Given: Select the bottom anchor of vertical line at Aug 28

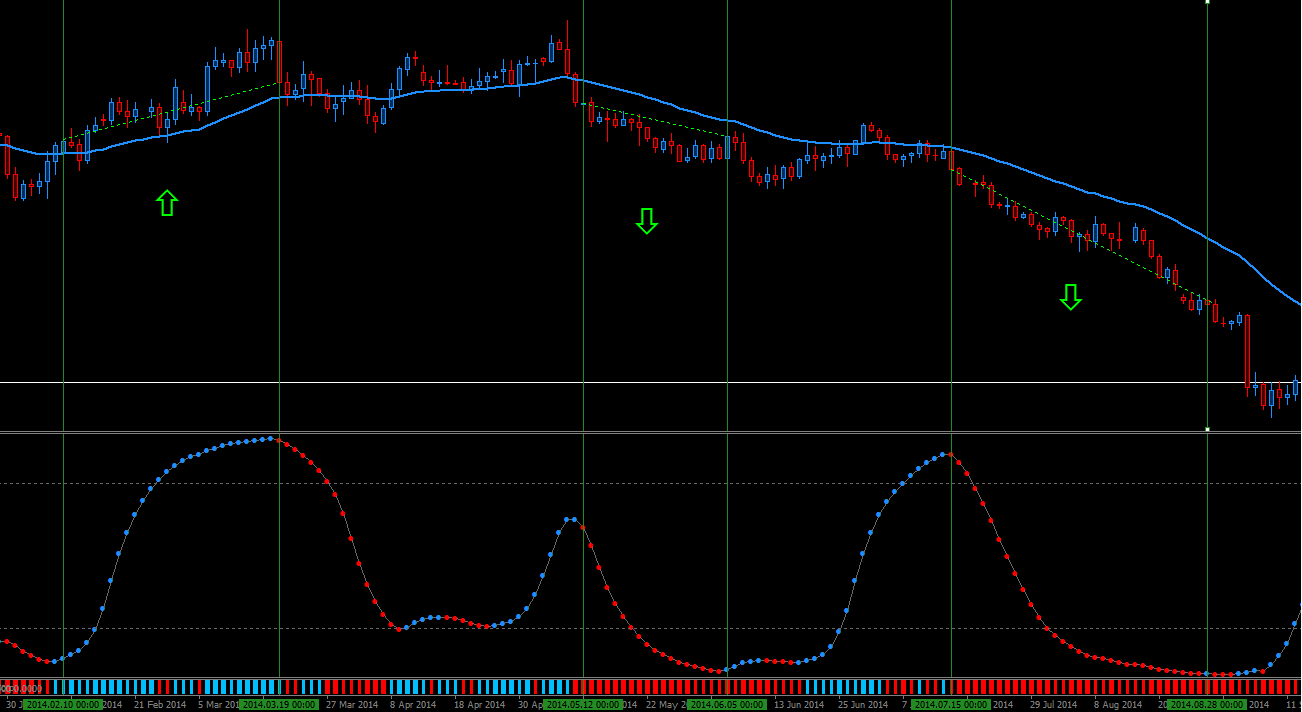Looking at the screenshot, I should tap(1207, 429).
